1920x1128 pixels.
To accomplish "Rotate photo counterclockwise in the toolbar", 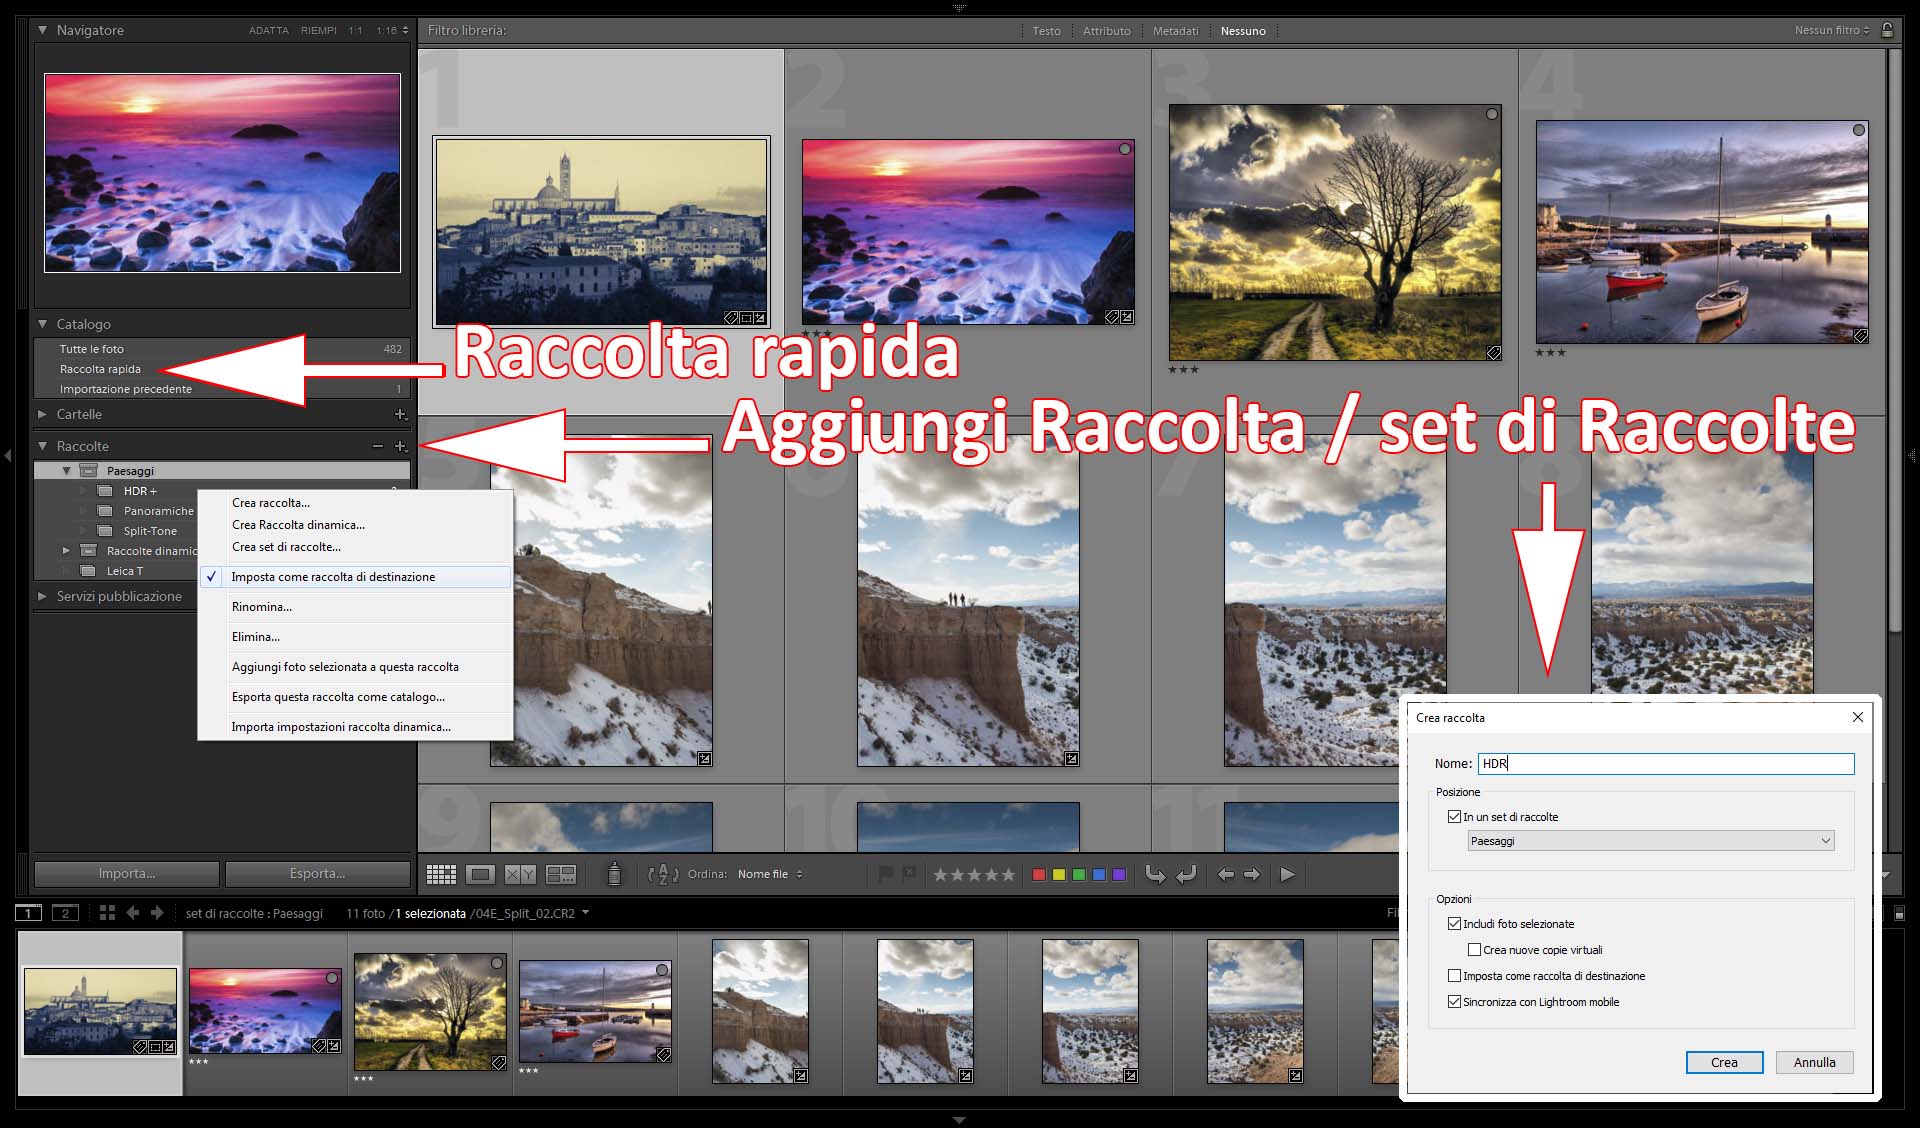I will point(1155,874).
